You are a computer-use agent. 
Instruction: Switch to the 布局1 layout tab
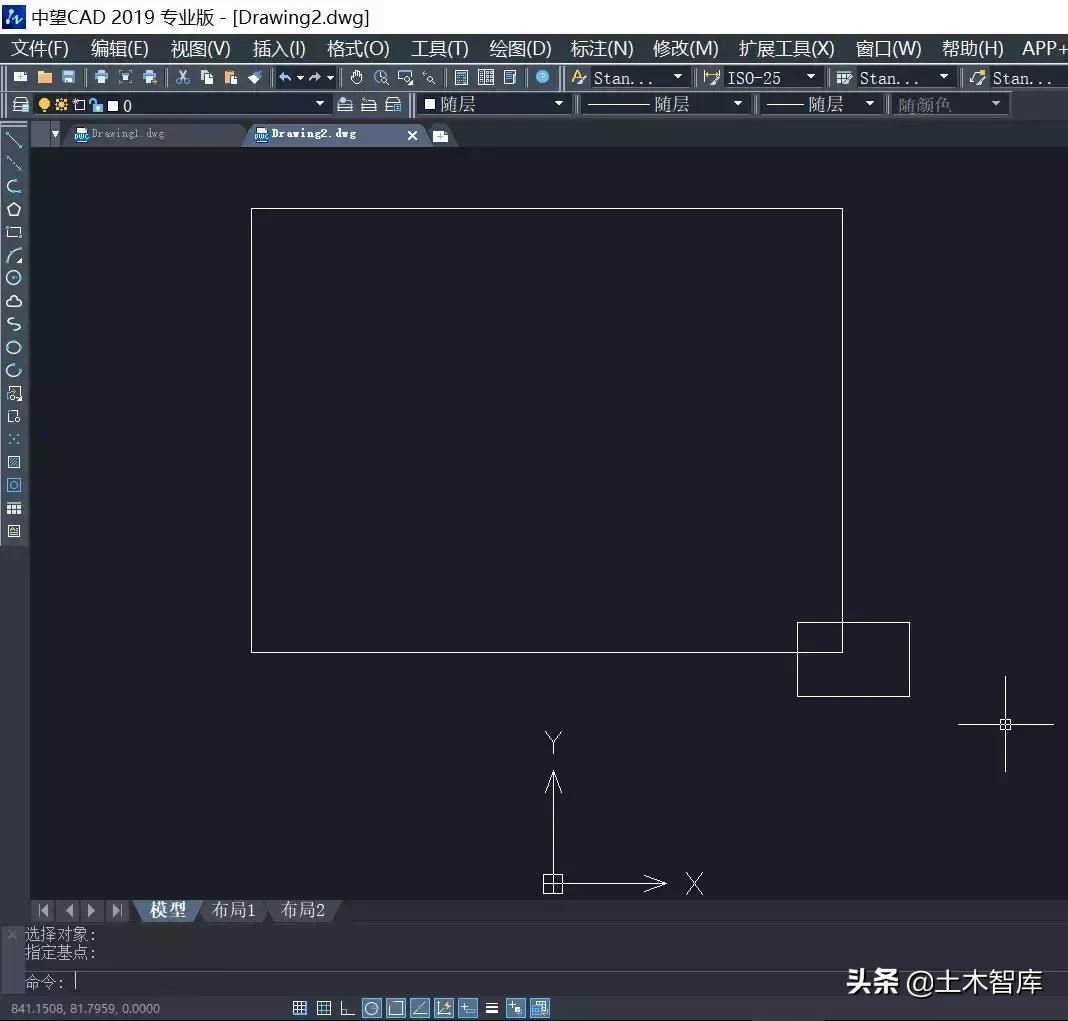233,910
